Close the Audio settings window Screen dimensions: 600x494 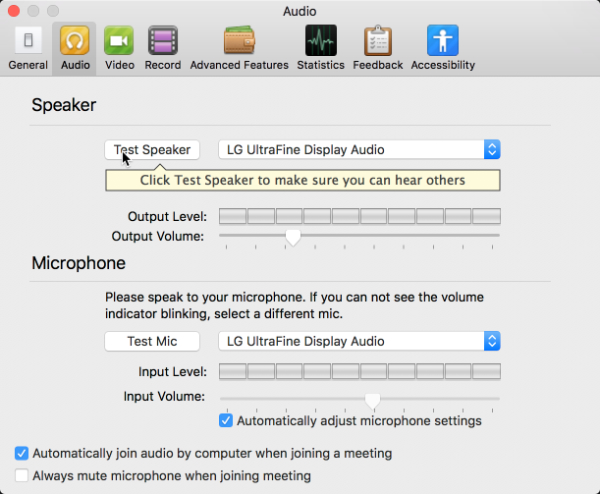[x=14, y=11]
